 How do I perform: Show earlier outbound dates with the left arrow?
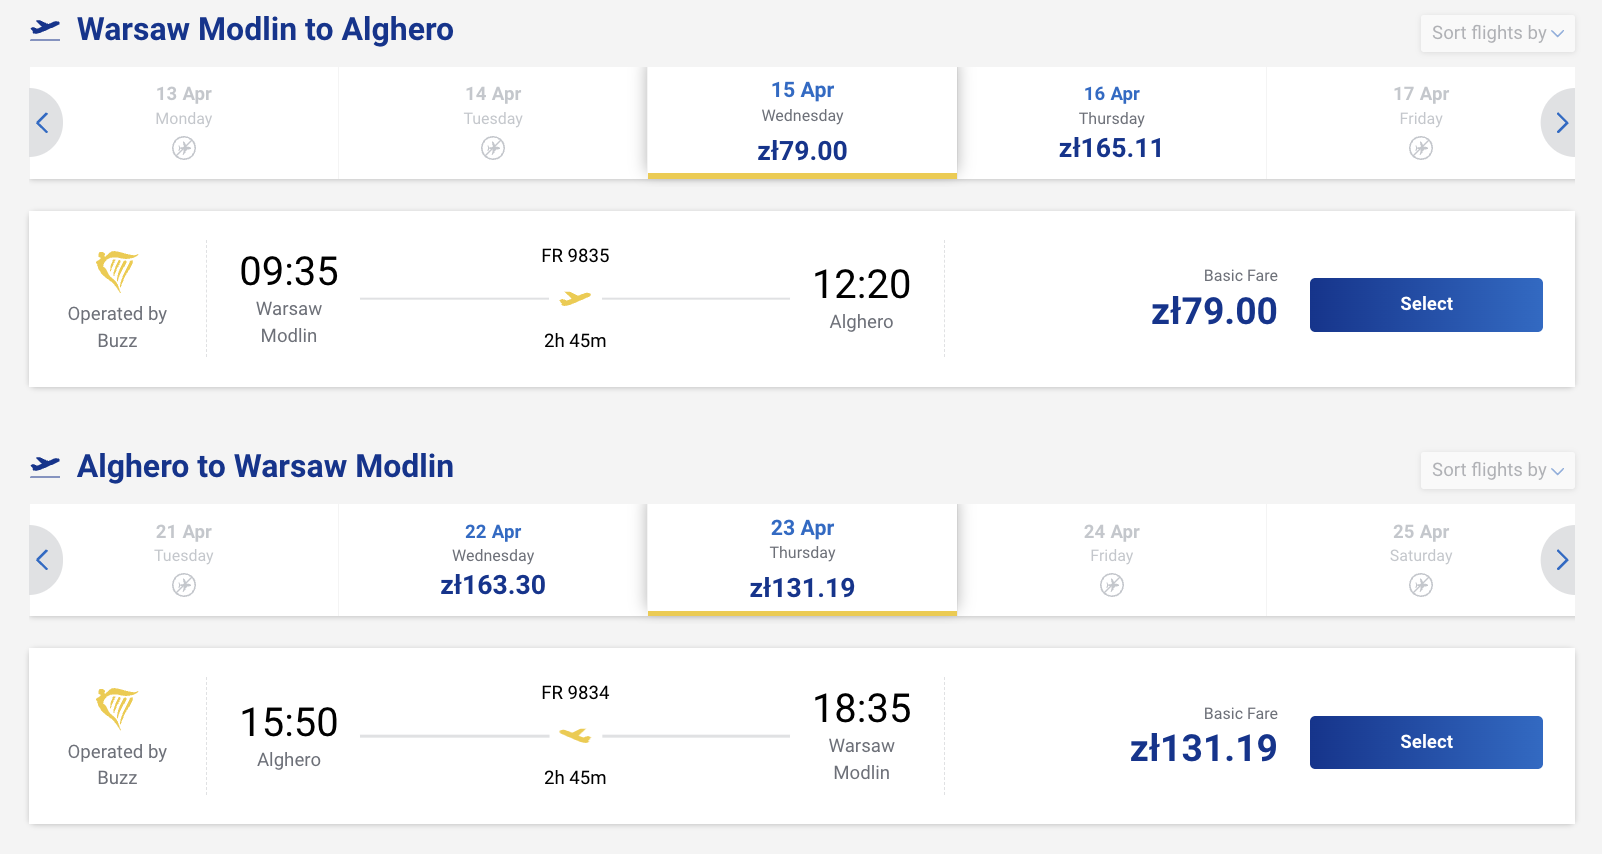coord(43,123)
